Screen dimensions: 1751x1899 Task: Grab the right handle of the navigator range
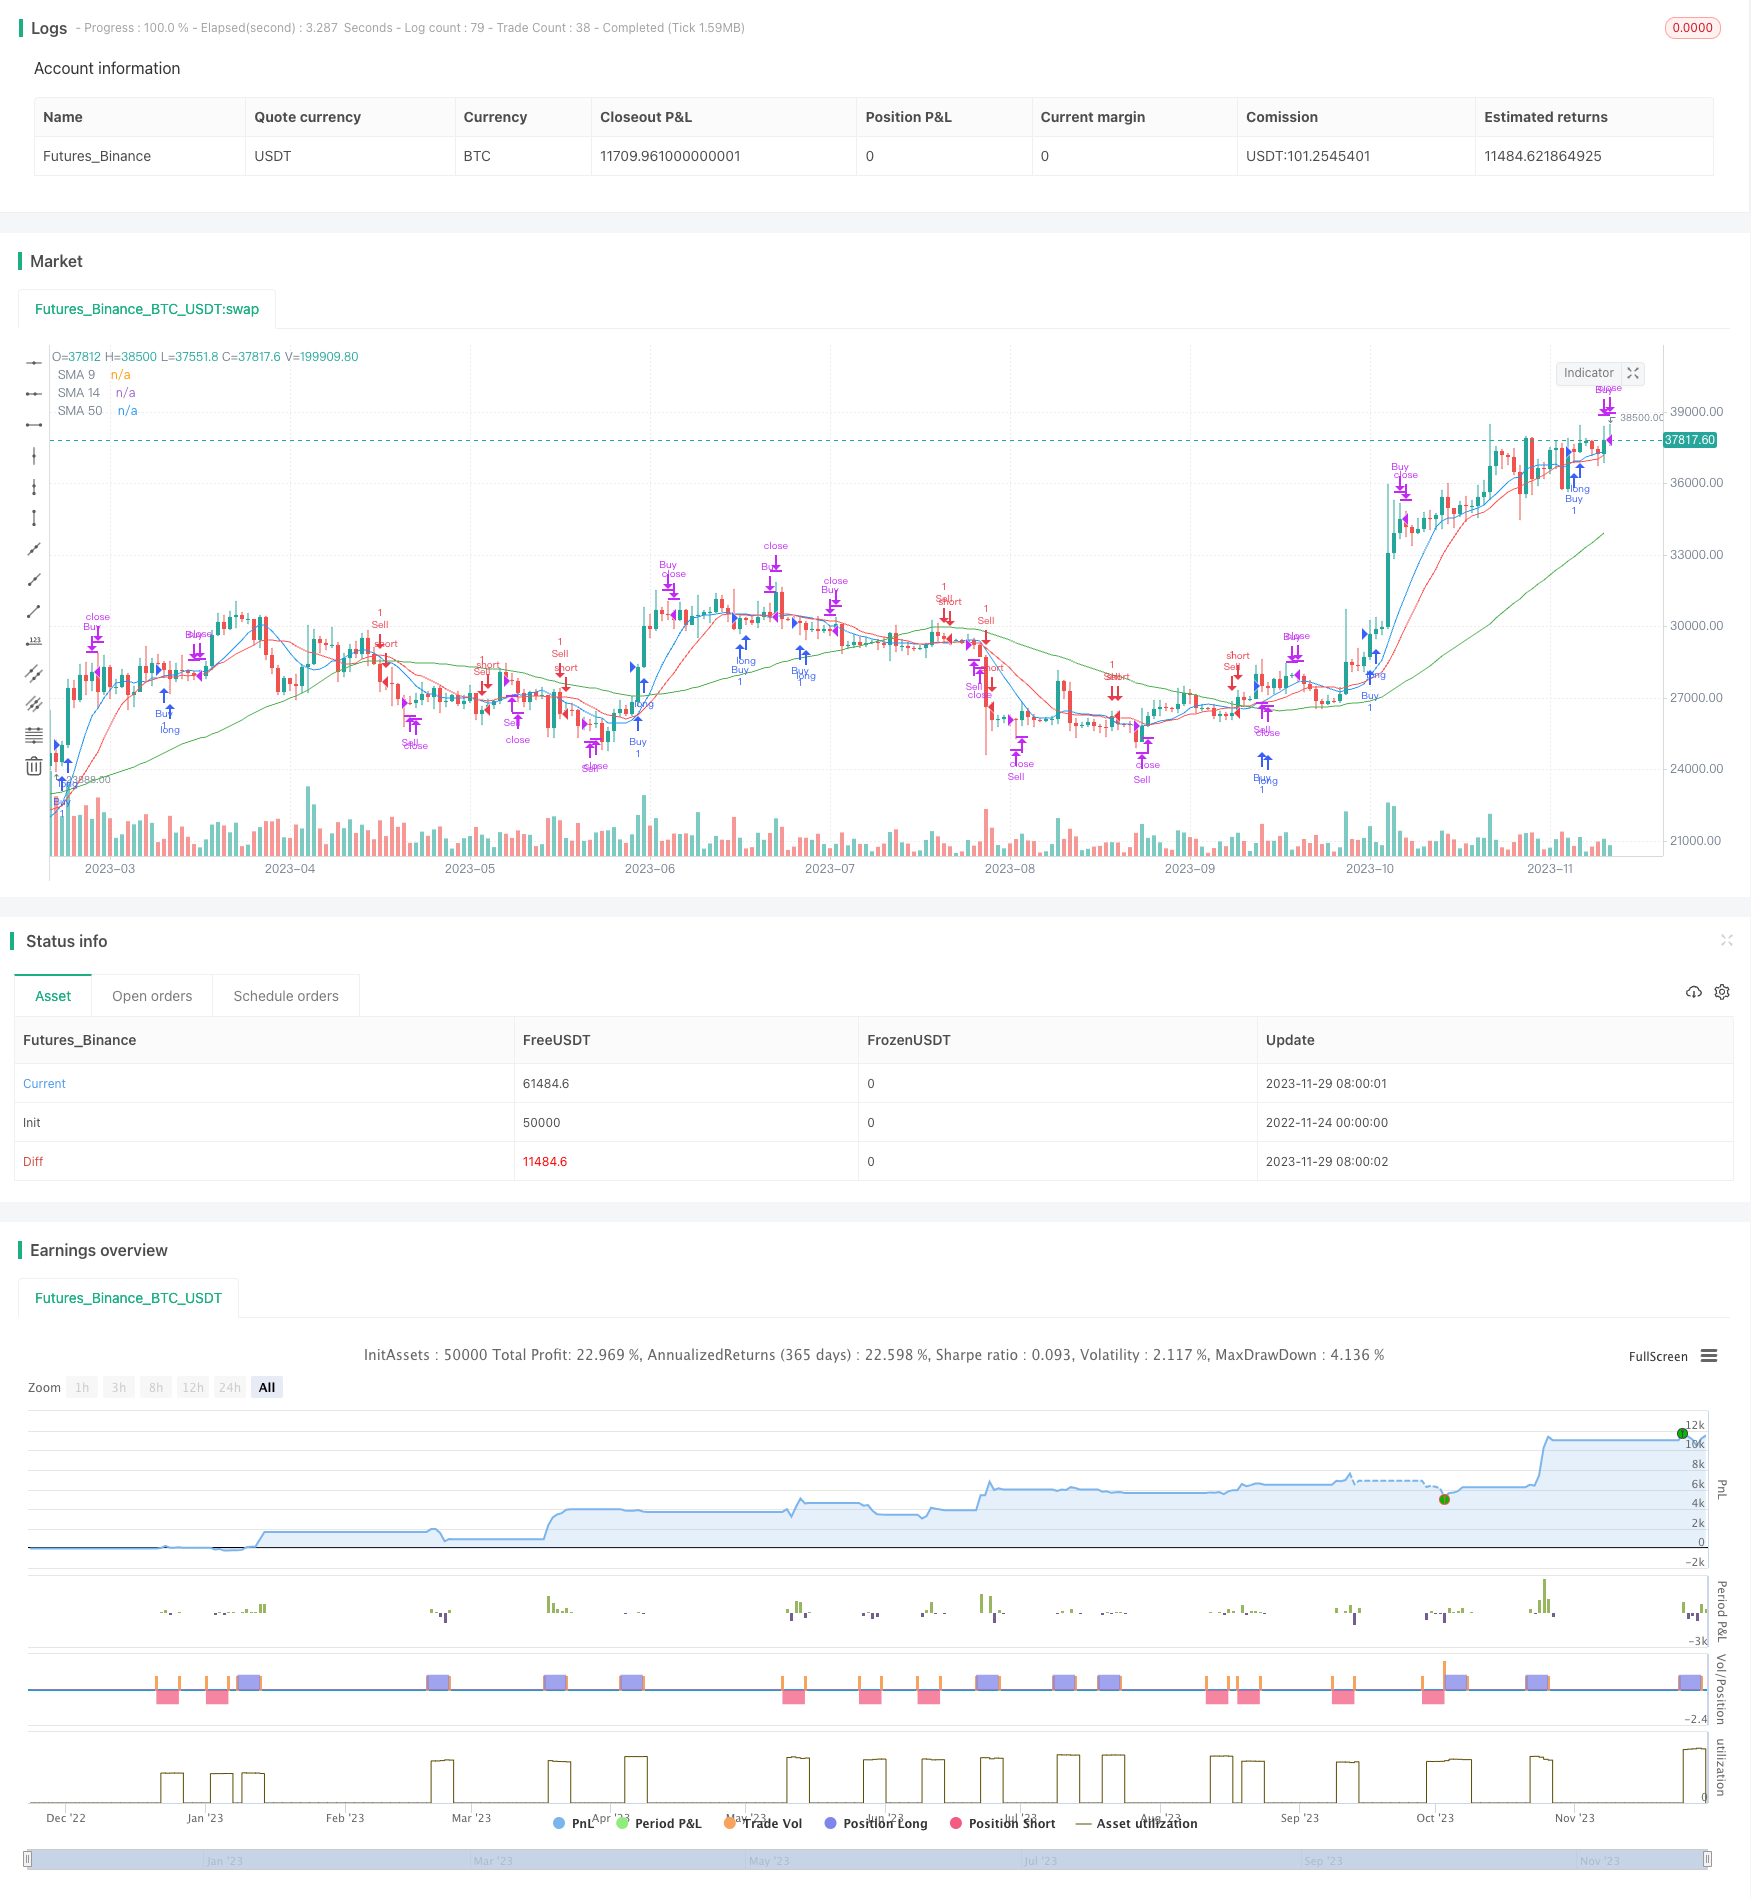tap(1708, 1859)
